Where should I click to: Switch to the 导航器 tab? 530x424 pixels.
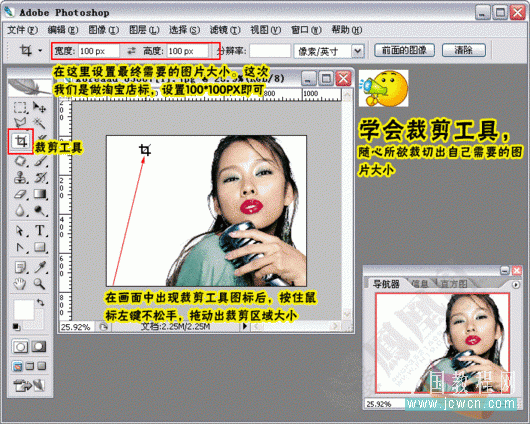coord(386,284)
